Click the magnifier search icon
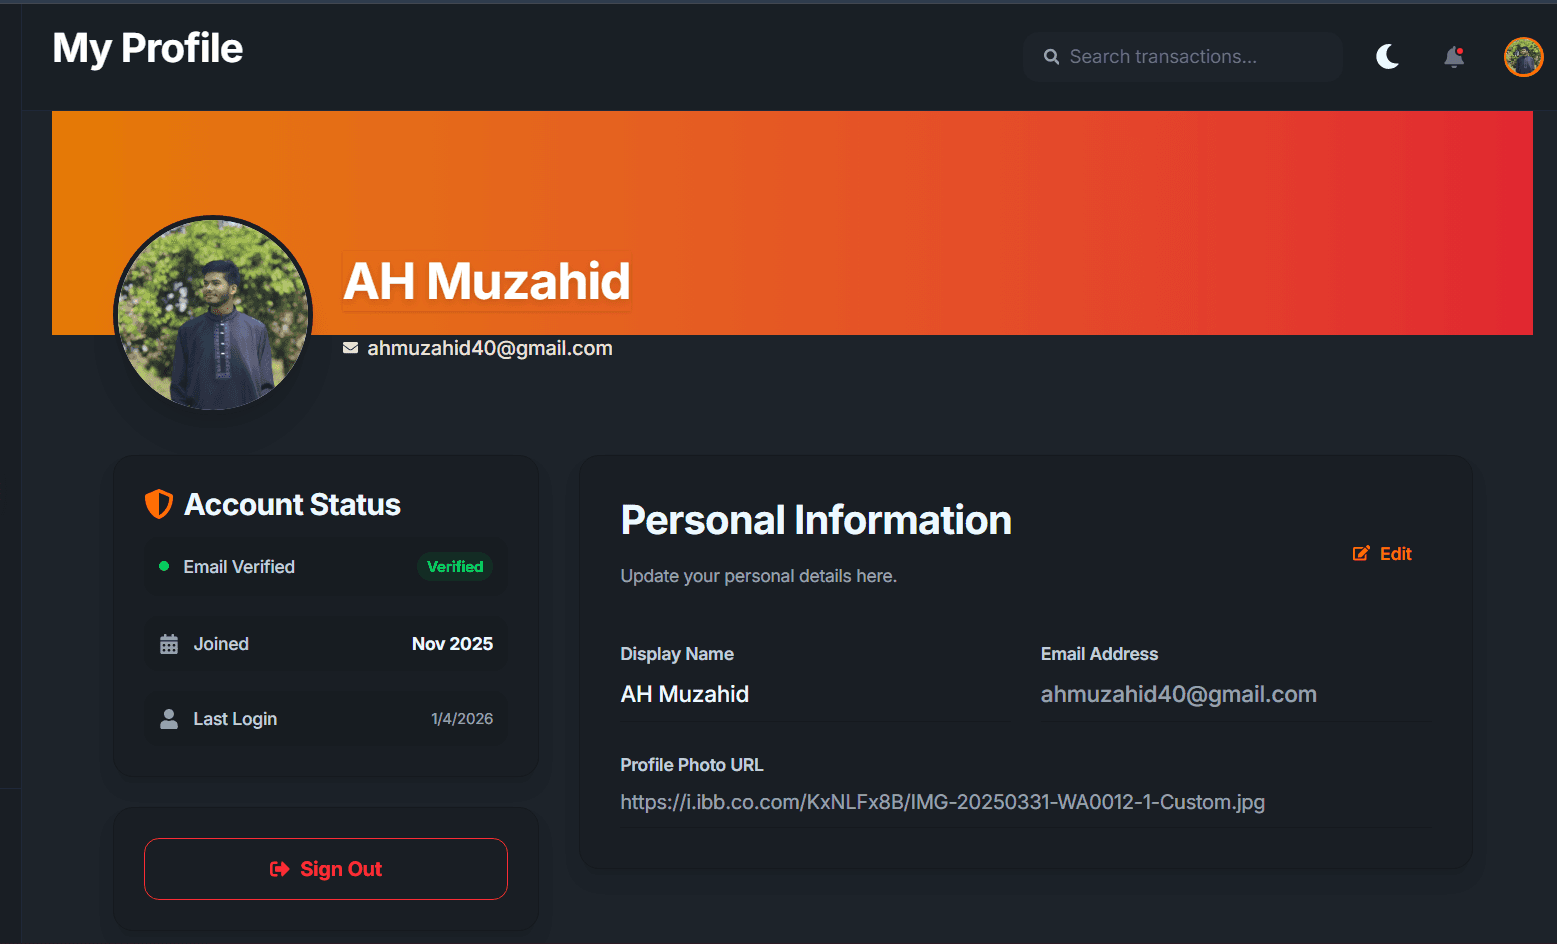1557x944 pixels. pyautogui.click(x=1051, y=57)
